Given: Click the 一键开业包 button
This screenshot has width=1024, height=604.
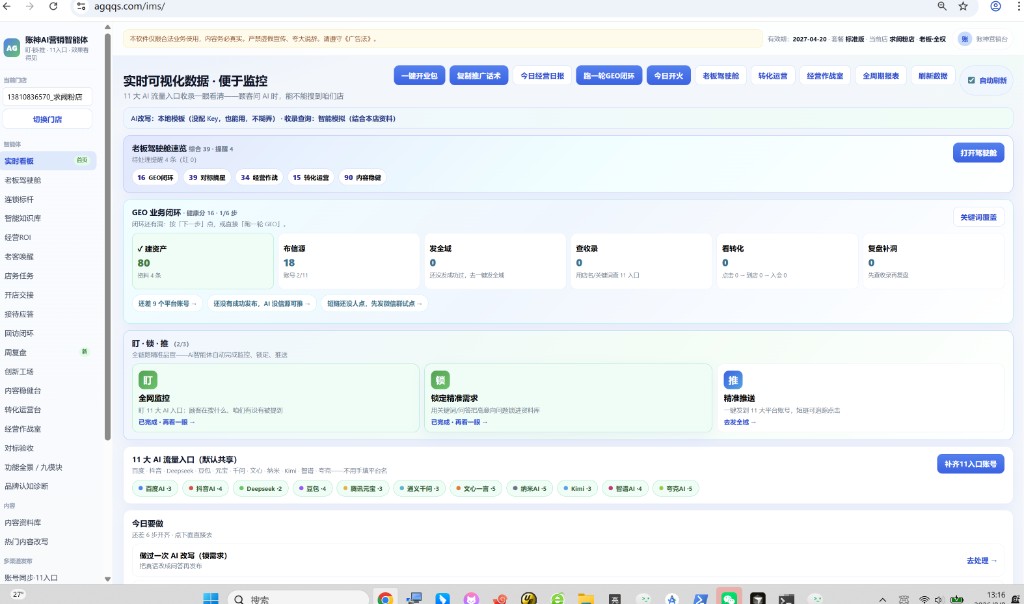Looking at the screenshot, I should [419, 76].
